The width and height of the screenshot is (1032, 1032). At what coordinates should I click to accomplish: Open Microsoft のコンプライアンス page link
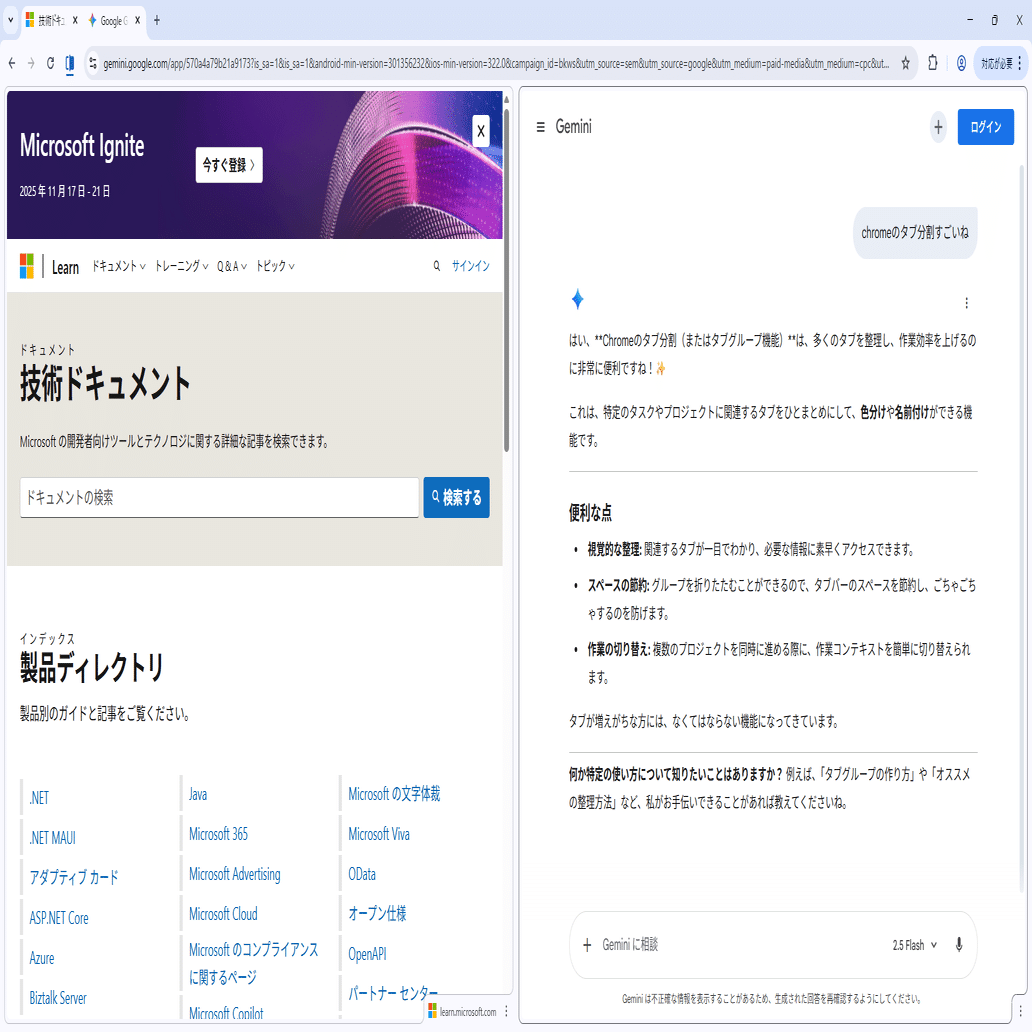253,964
